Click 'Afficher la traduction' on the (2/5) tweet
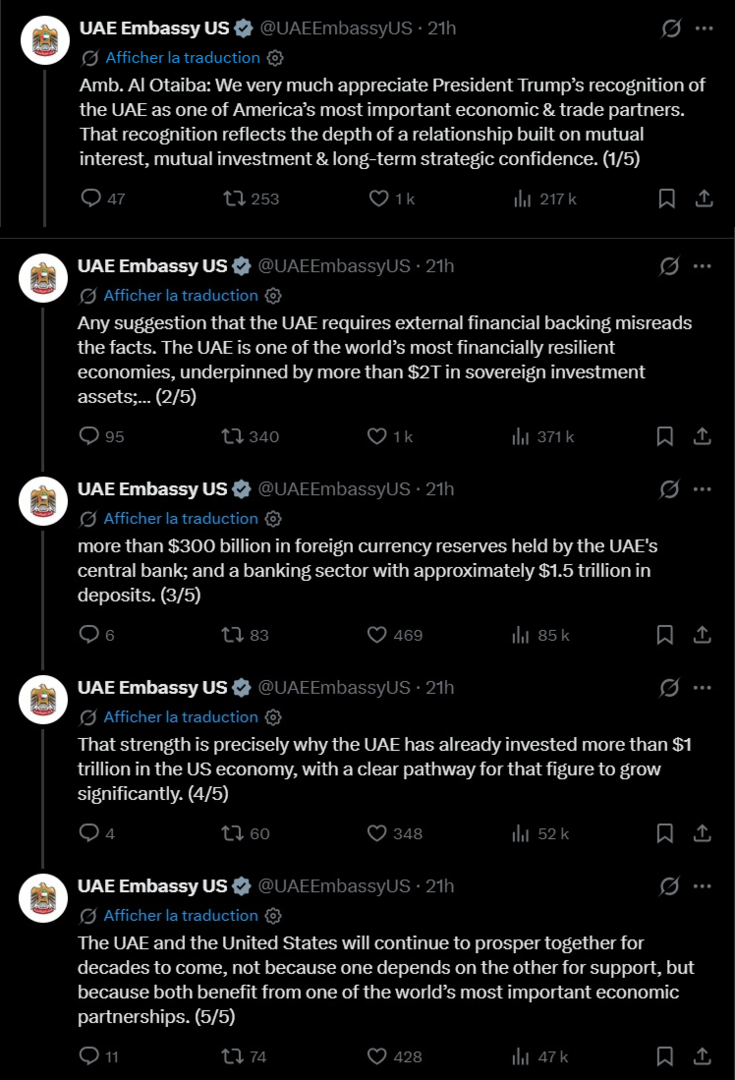This screenshot has height=1080, width=735. tap(180, 295)
